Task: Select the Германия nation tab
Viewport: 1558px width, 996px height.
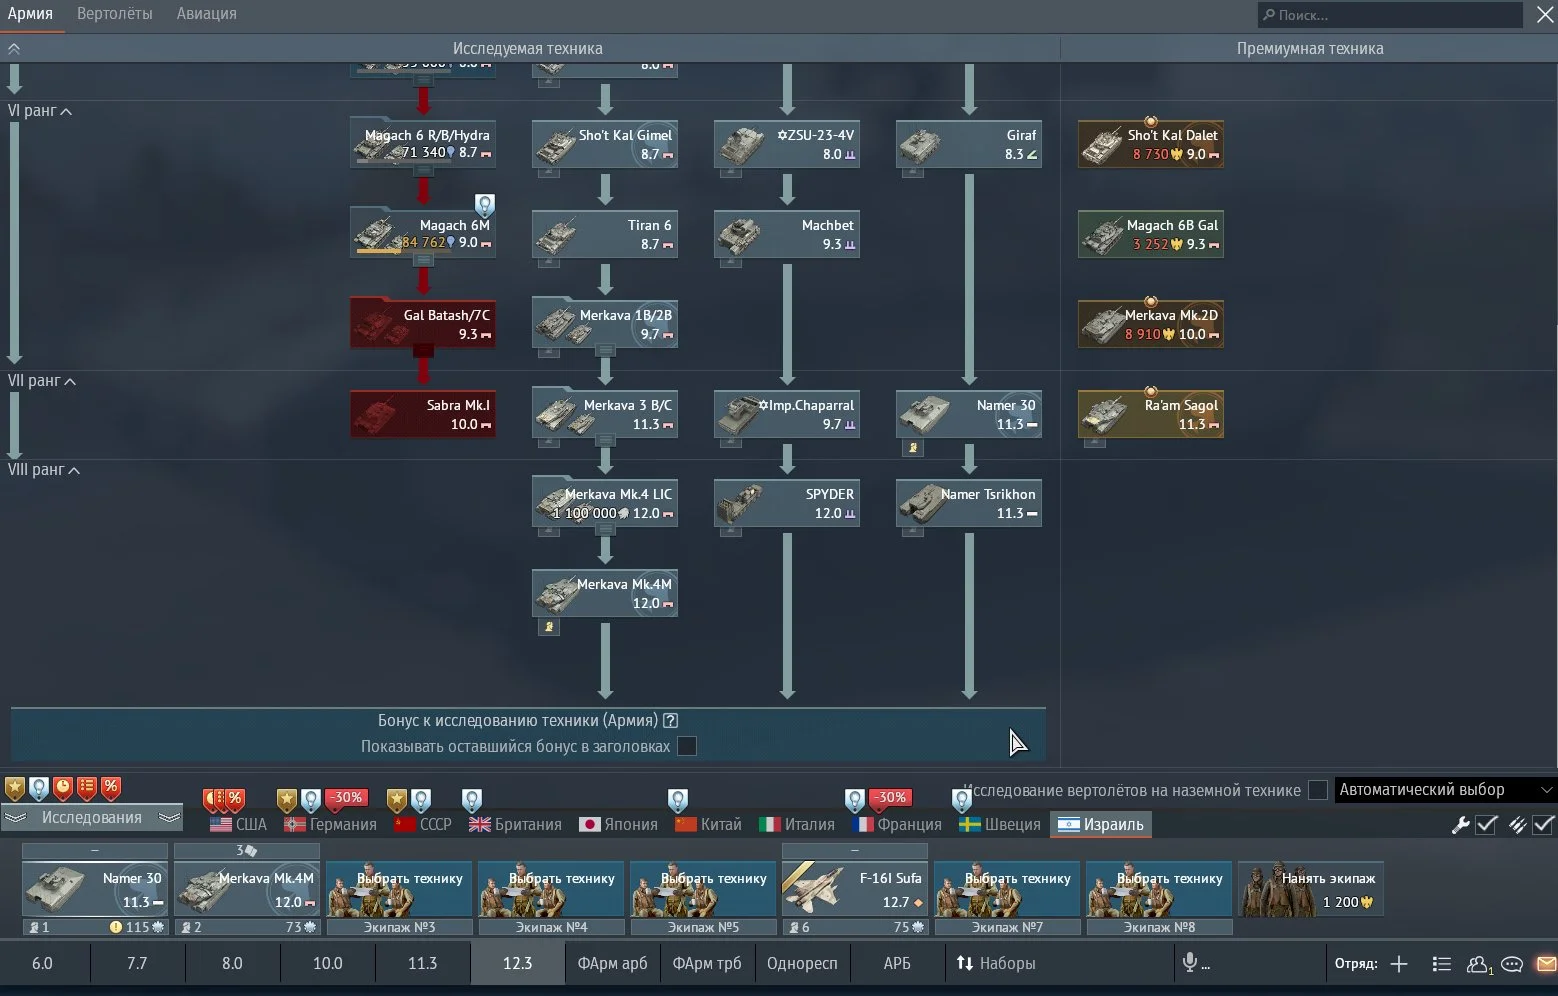Action: click(331, 824)
